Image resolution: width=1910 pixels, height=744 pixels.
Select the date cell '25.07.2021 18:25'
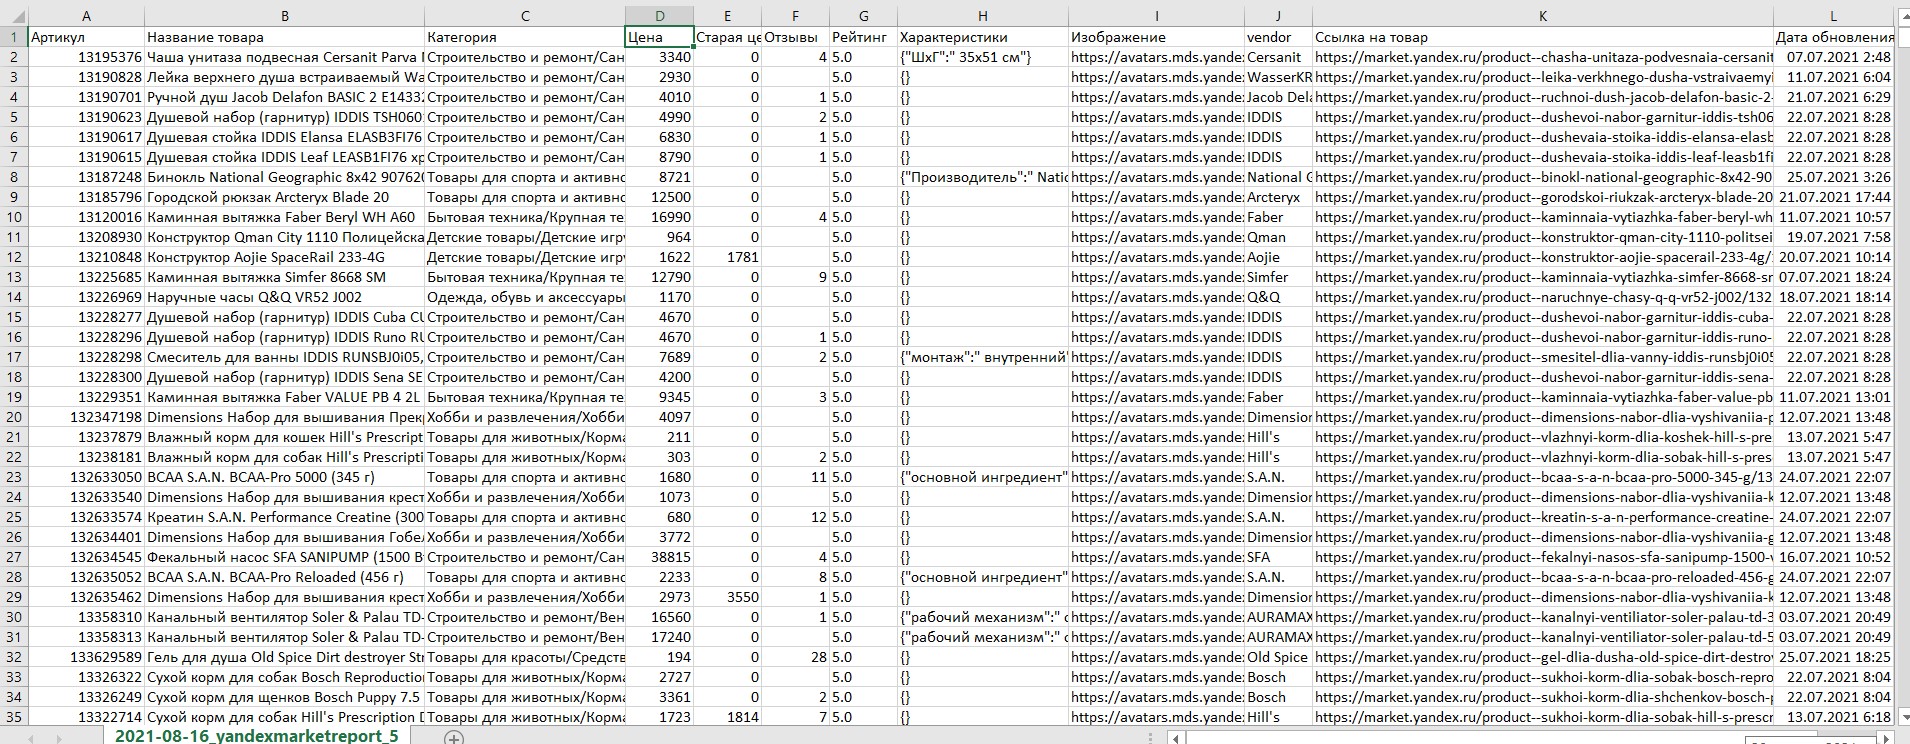click(1834, 657)
